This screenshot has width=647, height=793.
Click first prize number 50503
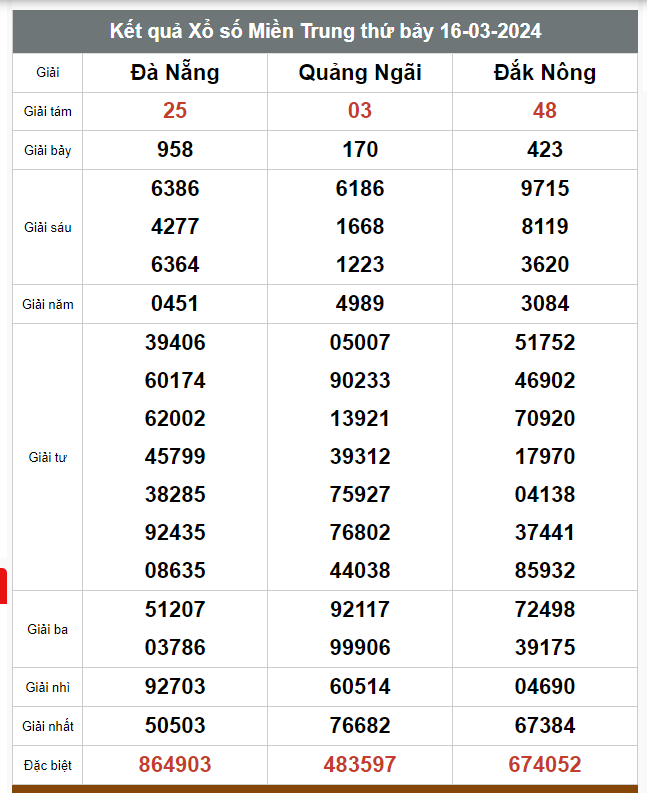tap(175, 725)
